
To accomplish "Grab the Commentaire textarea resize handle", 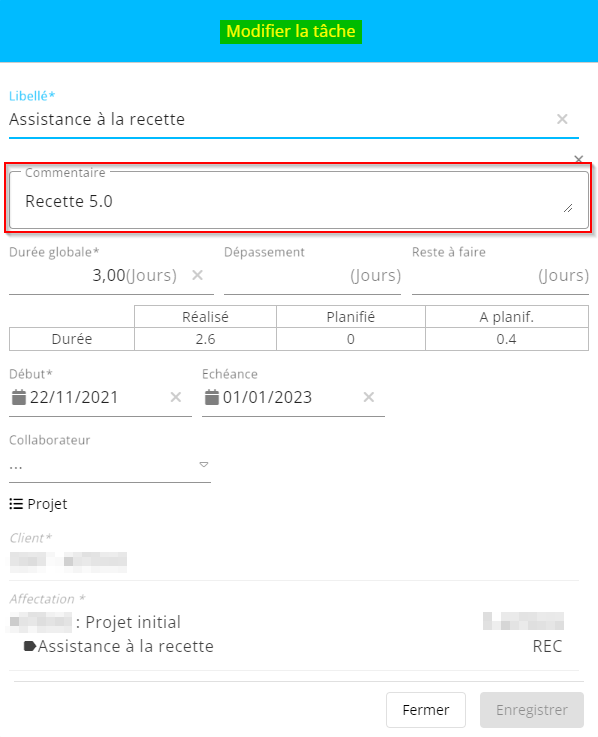I will click(568, 208).
